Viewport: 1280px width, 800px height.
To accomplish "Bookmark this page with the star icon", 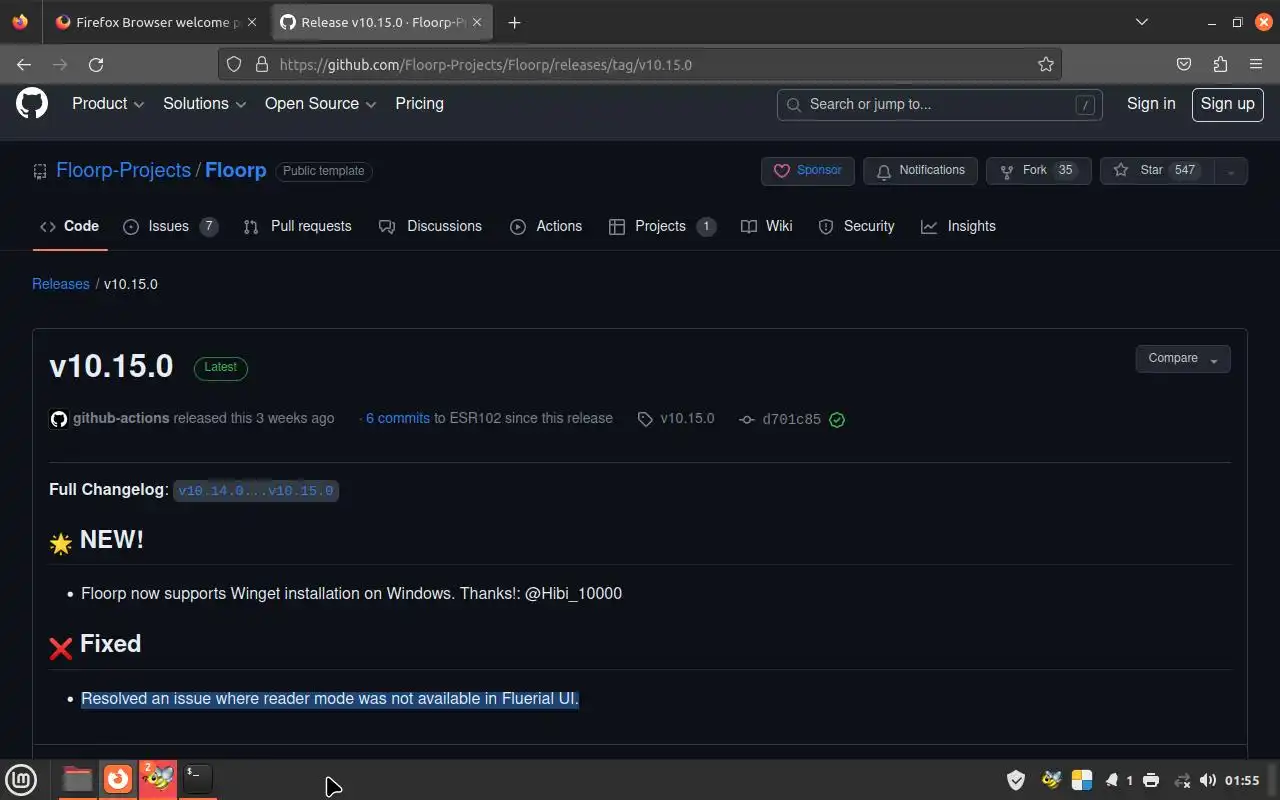I will [x=1046, y=64].
